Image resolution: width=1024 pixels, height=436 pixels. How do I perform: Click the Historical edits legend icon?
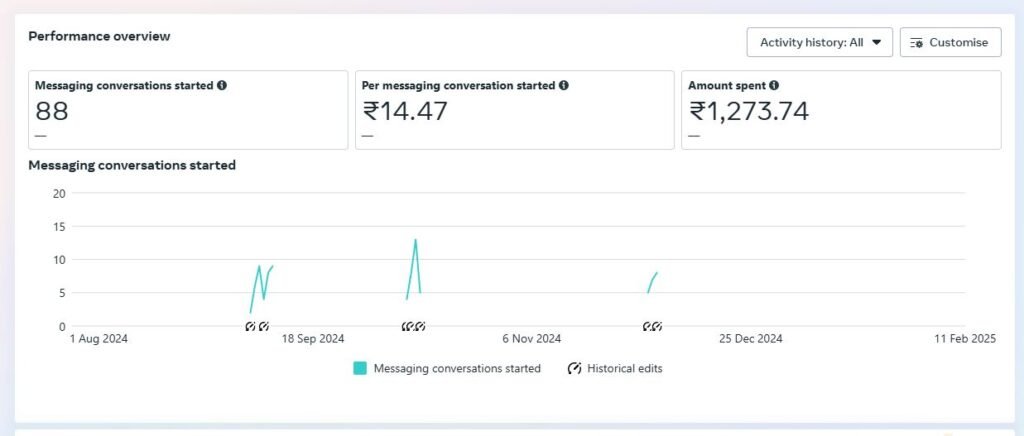574,368
